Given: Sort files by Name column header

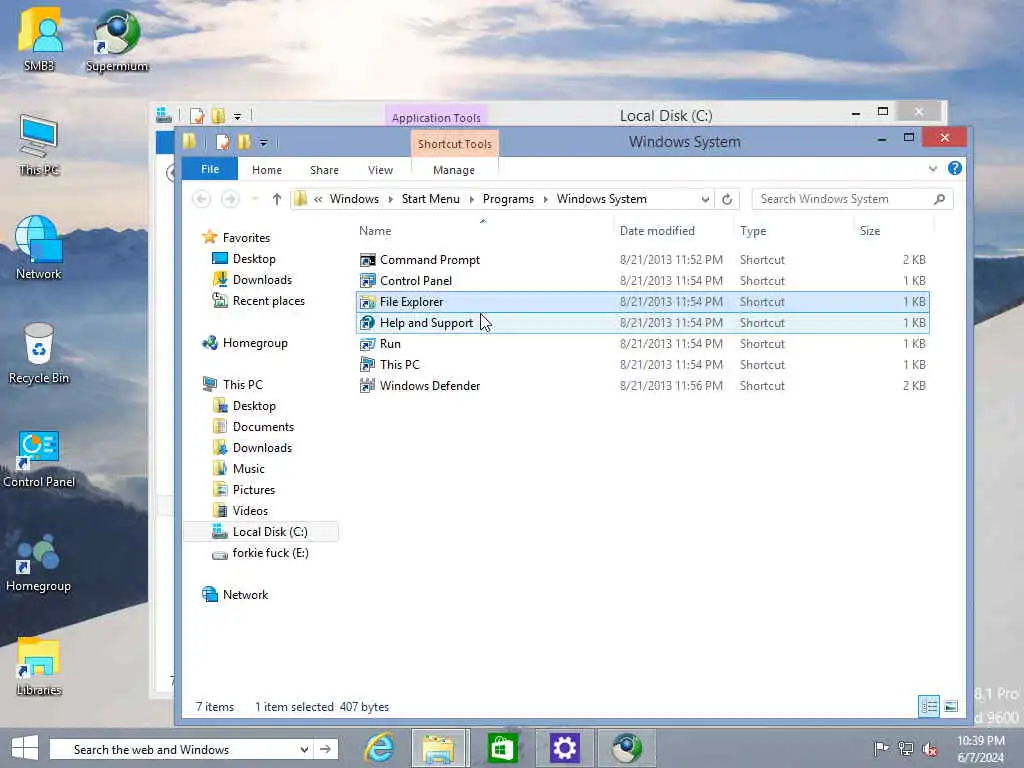Looking at the screenshot, I should (375, 231).
